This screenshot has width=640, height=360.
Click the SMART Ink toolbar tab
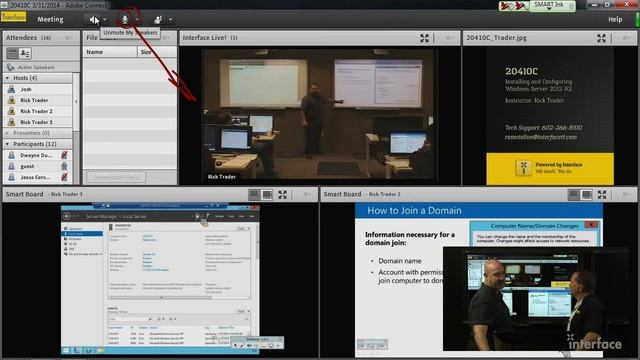pyautogui.click(x=553, y=5)
